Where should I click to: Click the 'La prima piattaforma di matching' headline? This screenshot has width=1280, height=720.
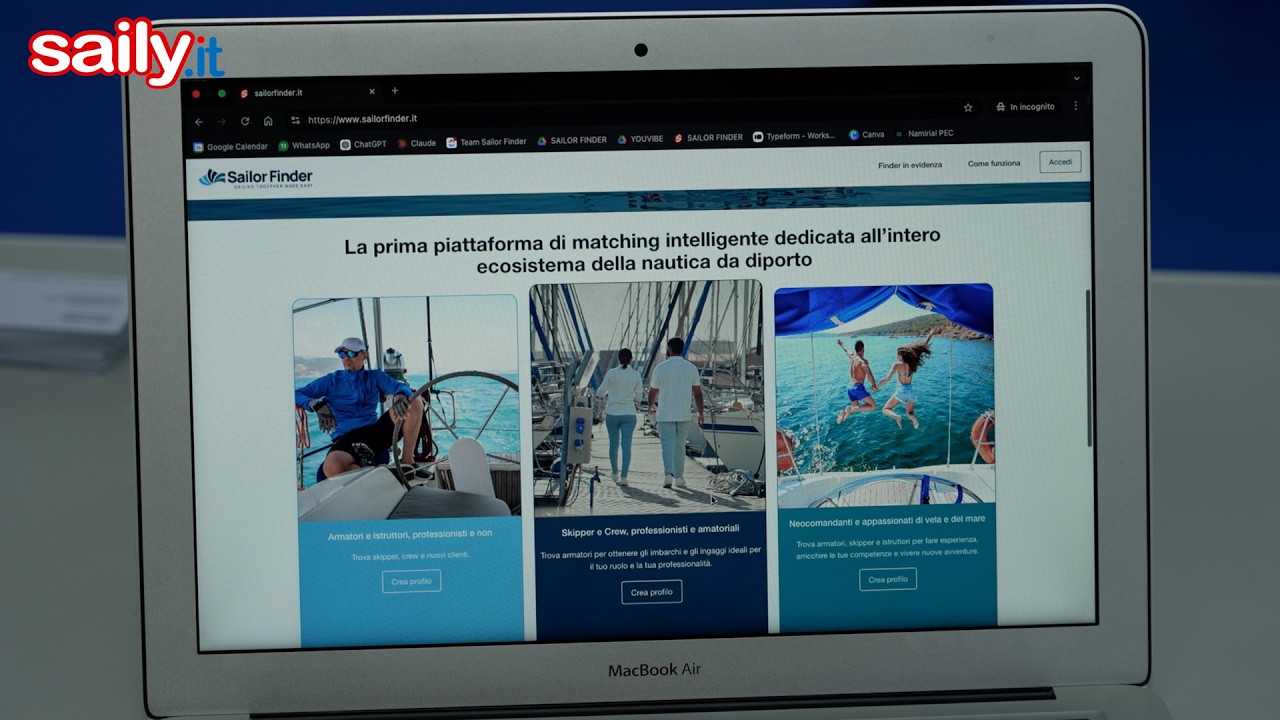tap(643, 250)
